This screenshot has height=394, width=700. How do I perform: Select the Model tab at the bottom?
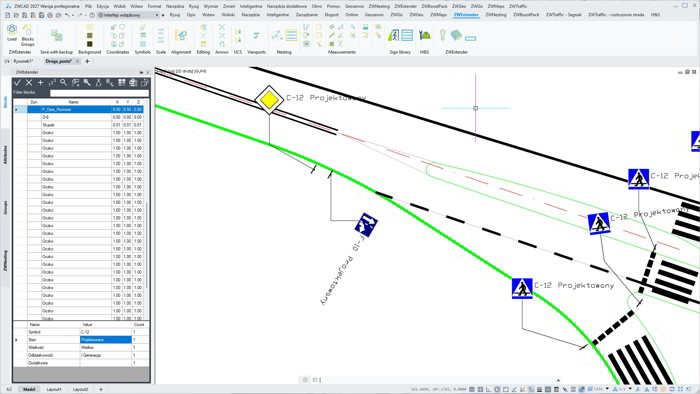point(29,390)
